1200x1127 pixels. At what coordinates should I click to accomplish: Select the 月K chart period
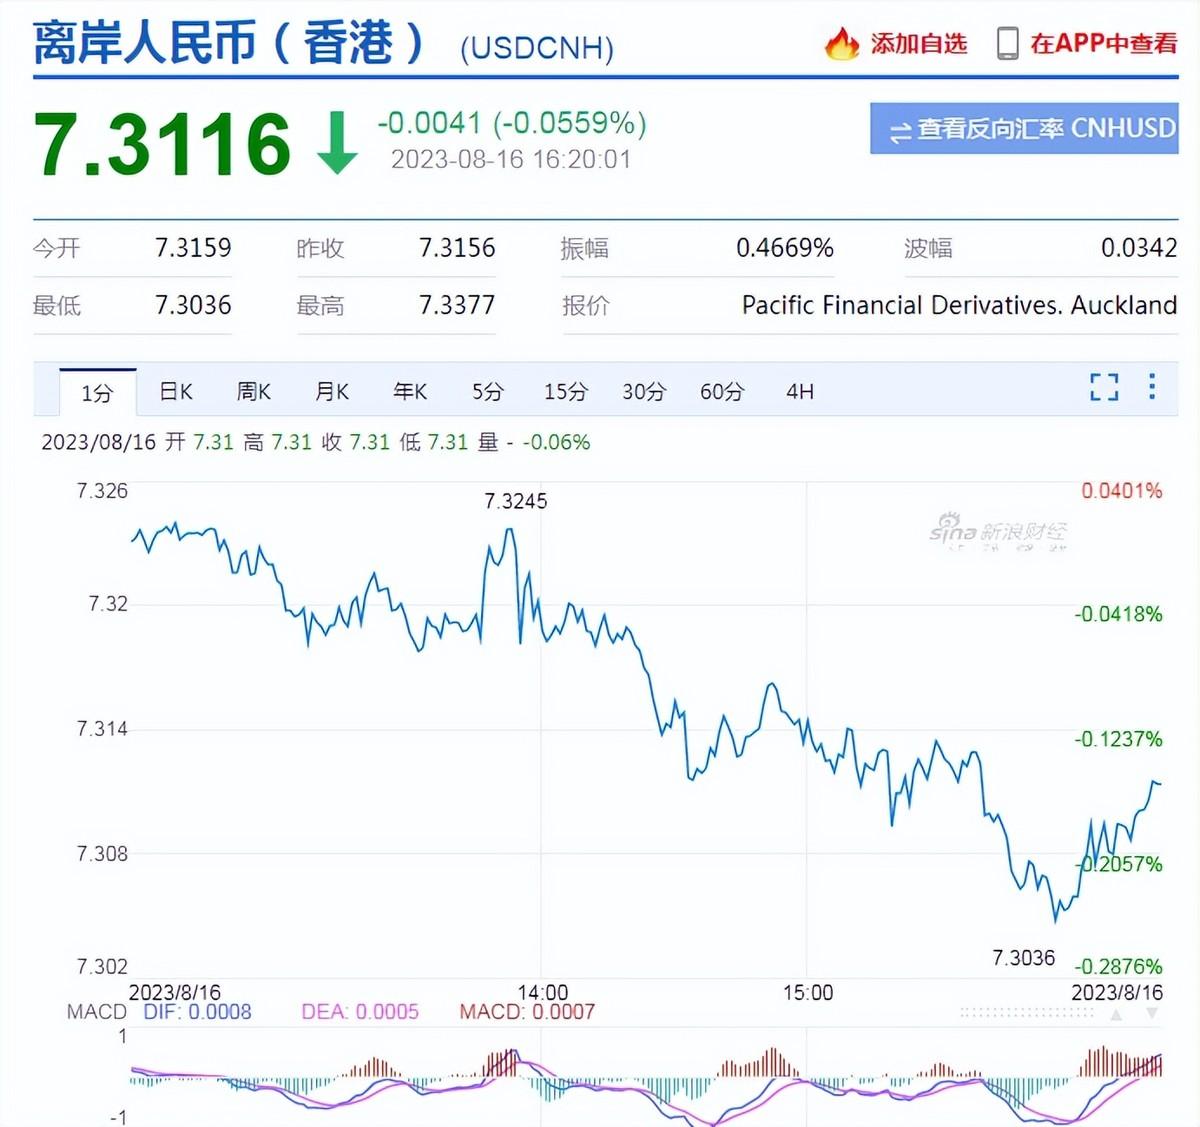pos(331,392)
